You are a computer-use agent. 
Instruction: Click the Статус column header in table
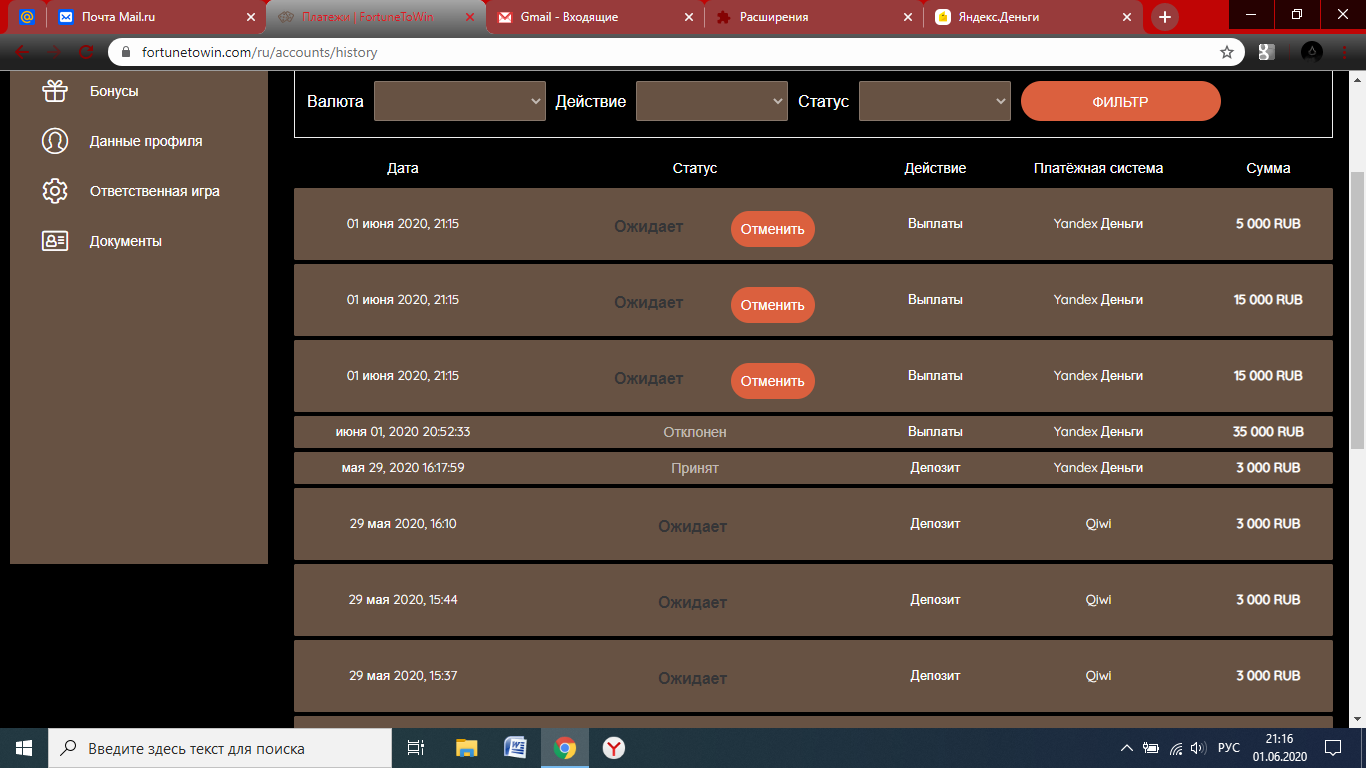tap(695, 168)
